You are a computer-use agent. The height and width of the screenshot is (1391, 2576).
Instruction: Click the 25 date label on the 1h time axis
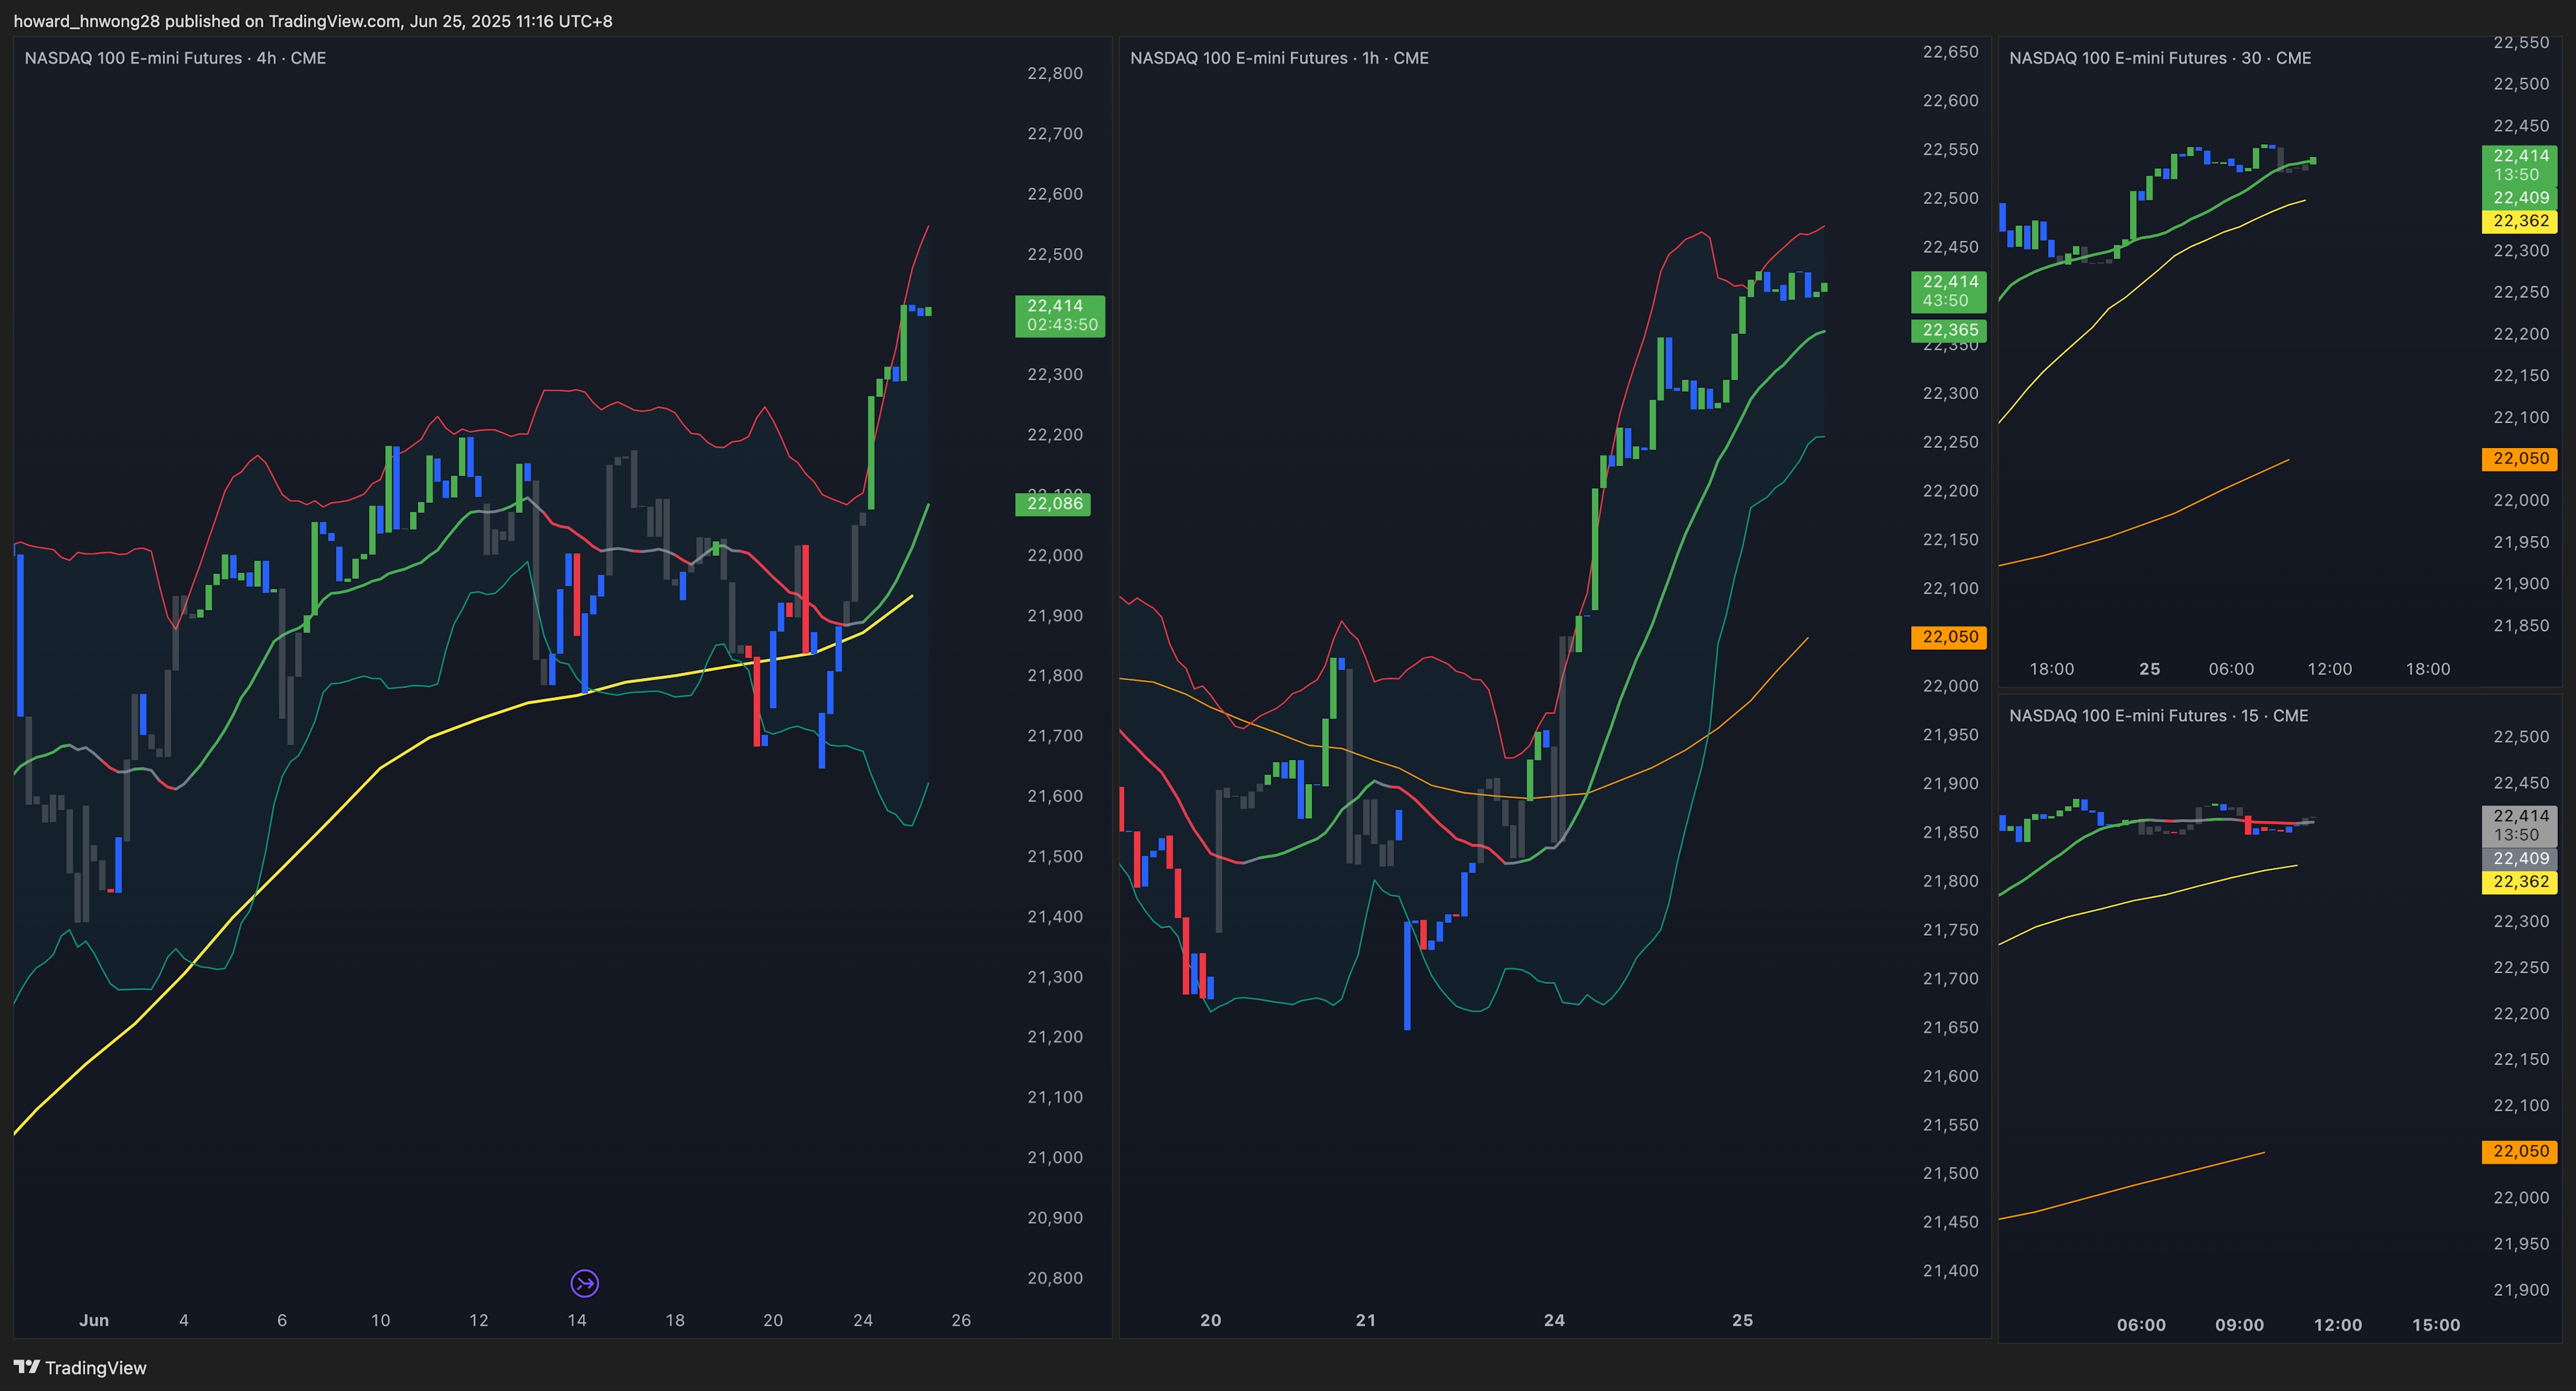(1742, 1320)
